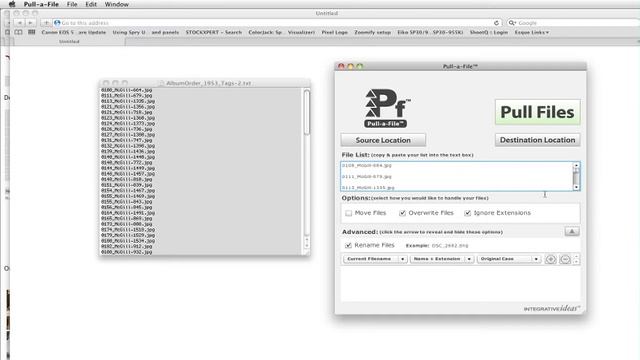
Task: Click the Google search field
Action: [573, 23]
